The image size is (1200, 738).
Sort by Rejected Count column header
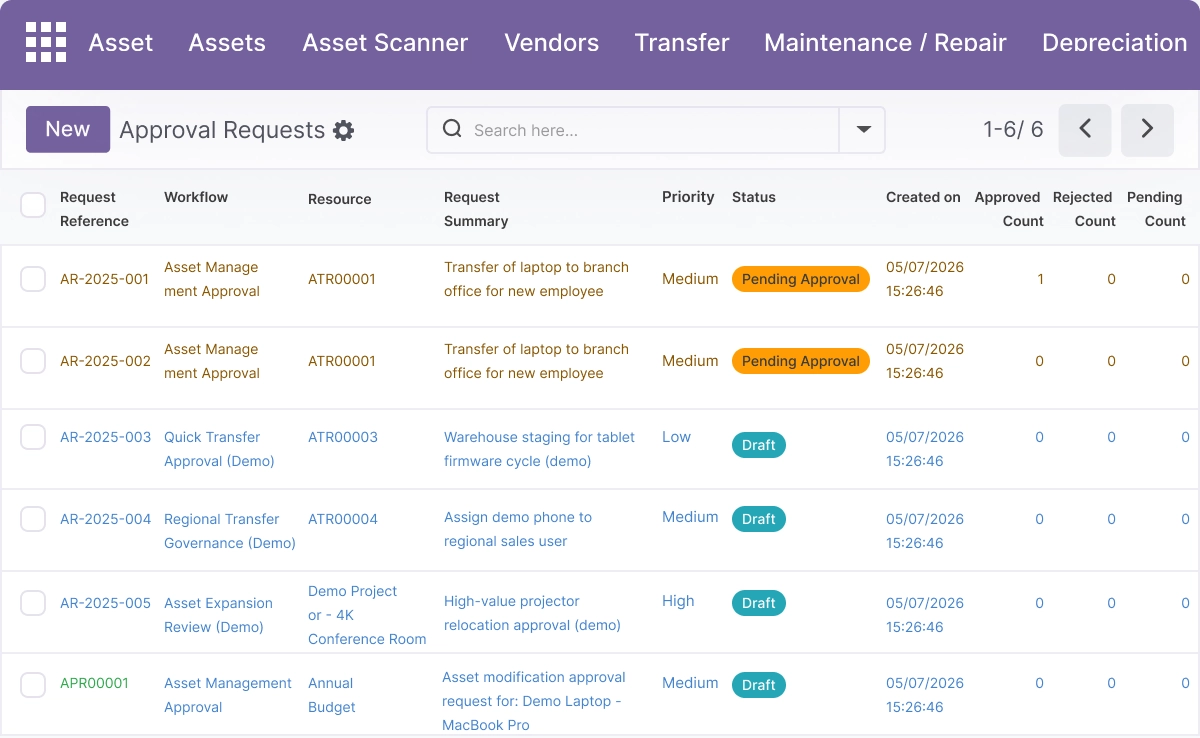1083,209
